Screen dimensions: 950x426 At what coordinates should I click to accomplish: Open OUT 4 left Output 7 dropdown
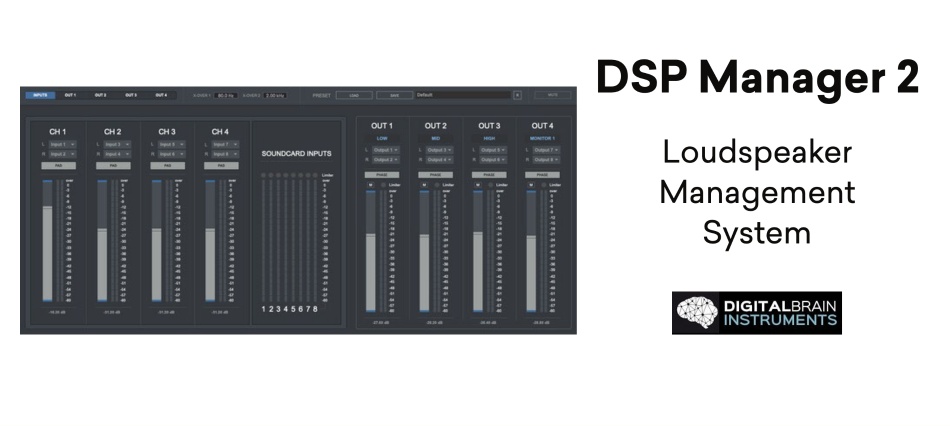546,150
